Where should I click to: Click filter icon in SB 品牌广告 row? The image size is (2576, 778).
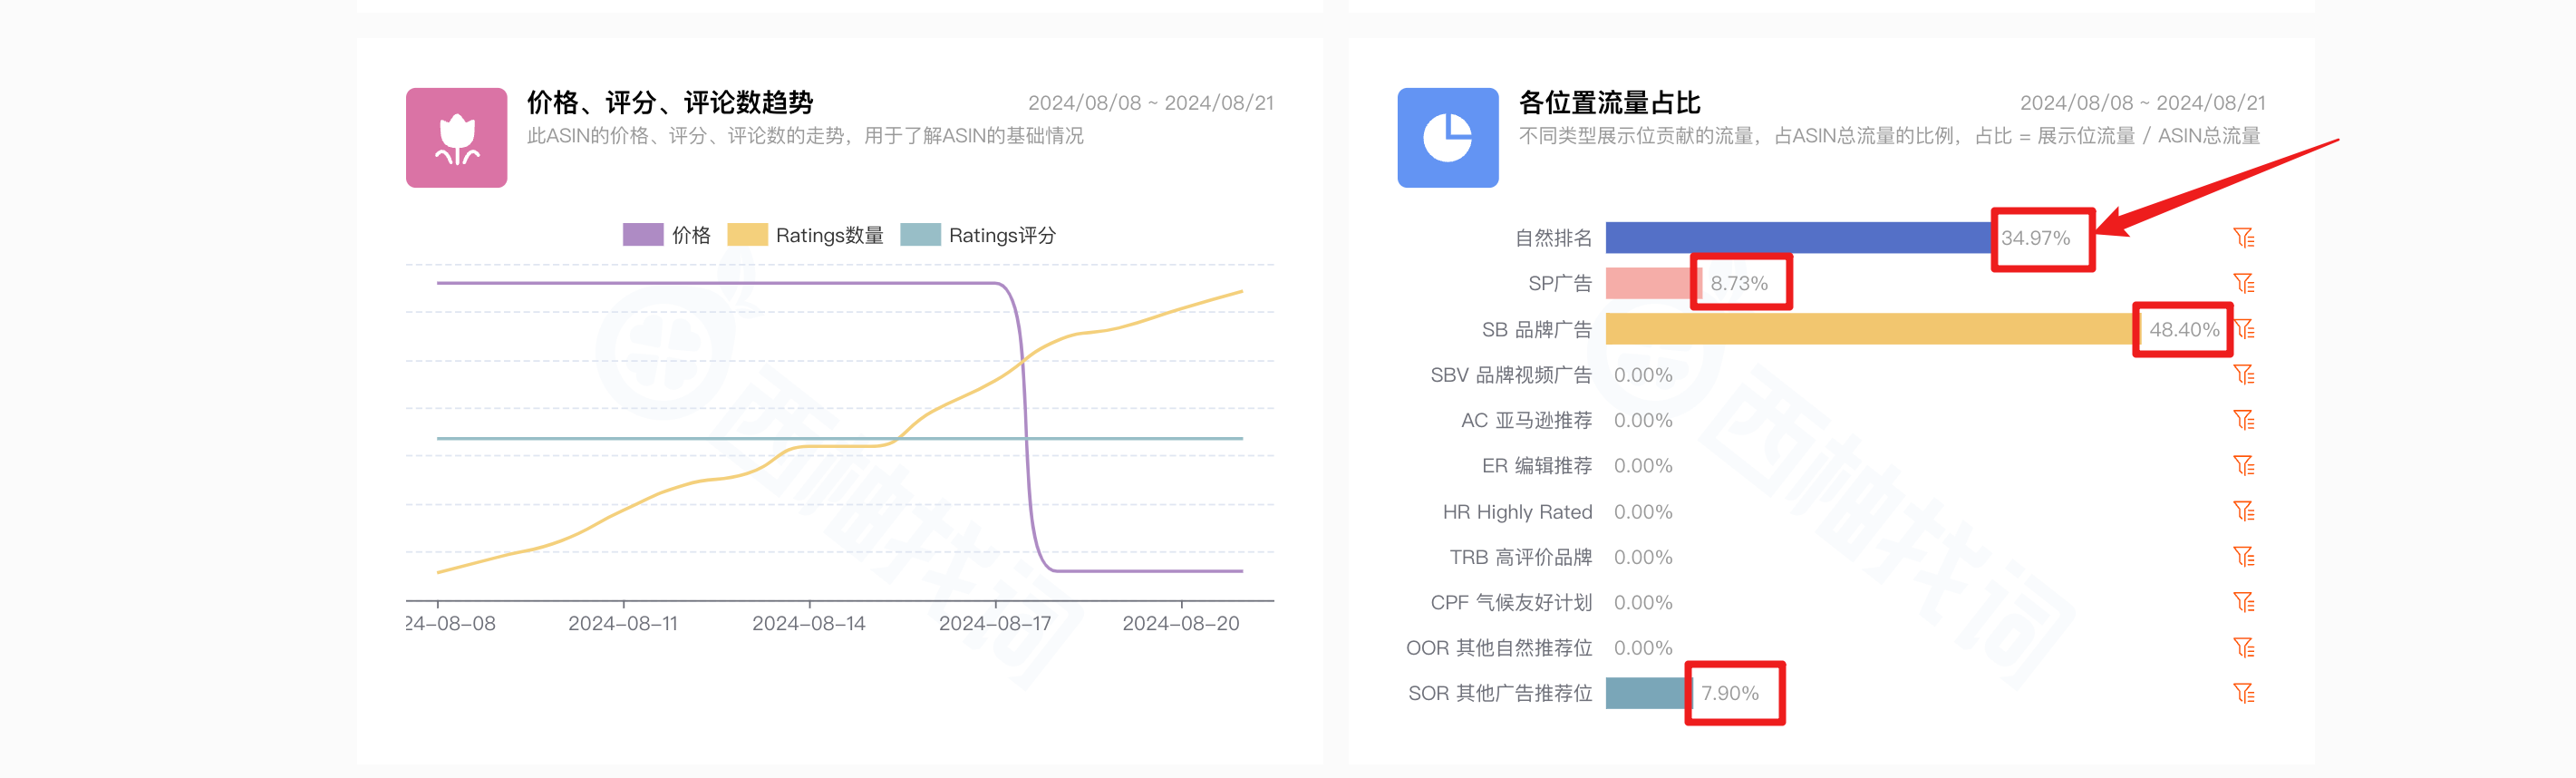click(x=2243, y=329)
